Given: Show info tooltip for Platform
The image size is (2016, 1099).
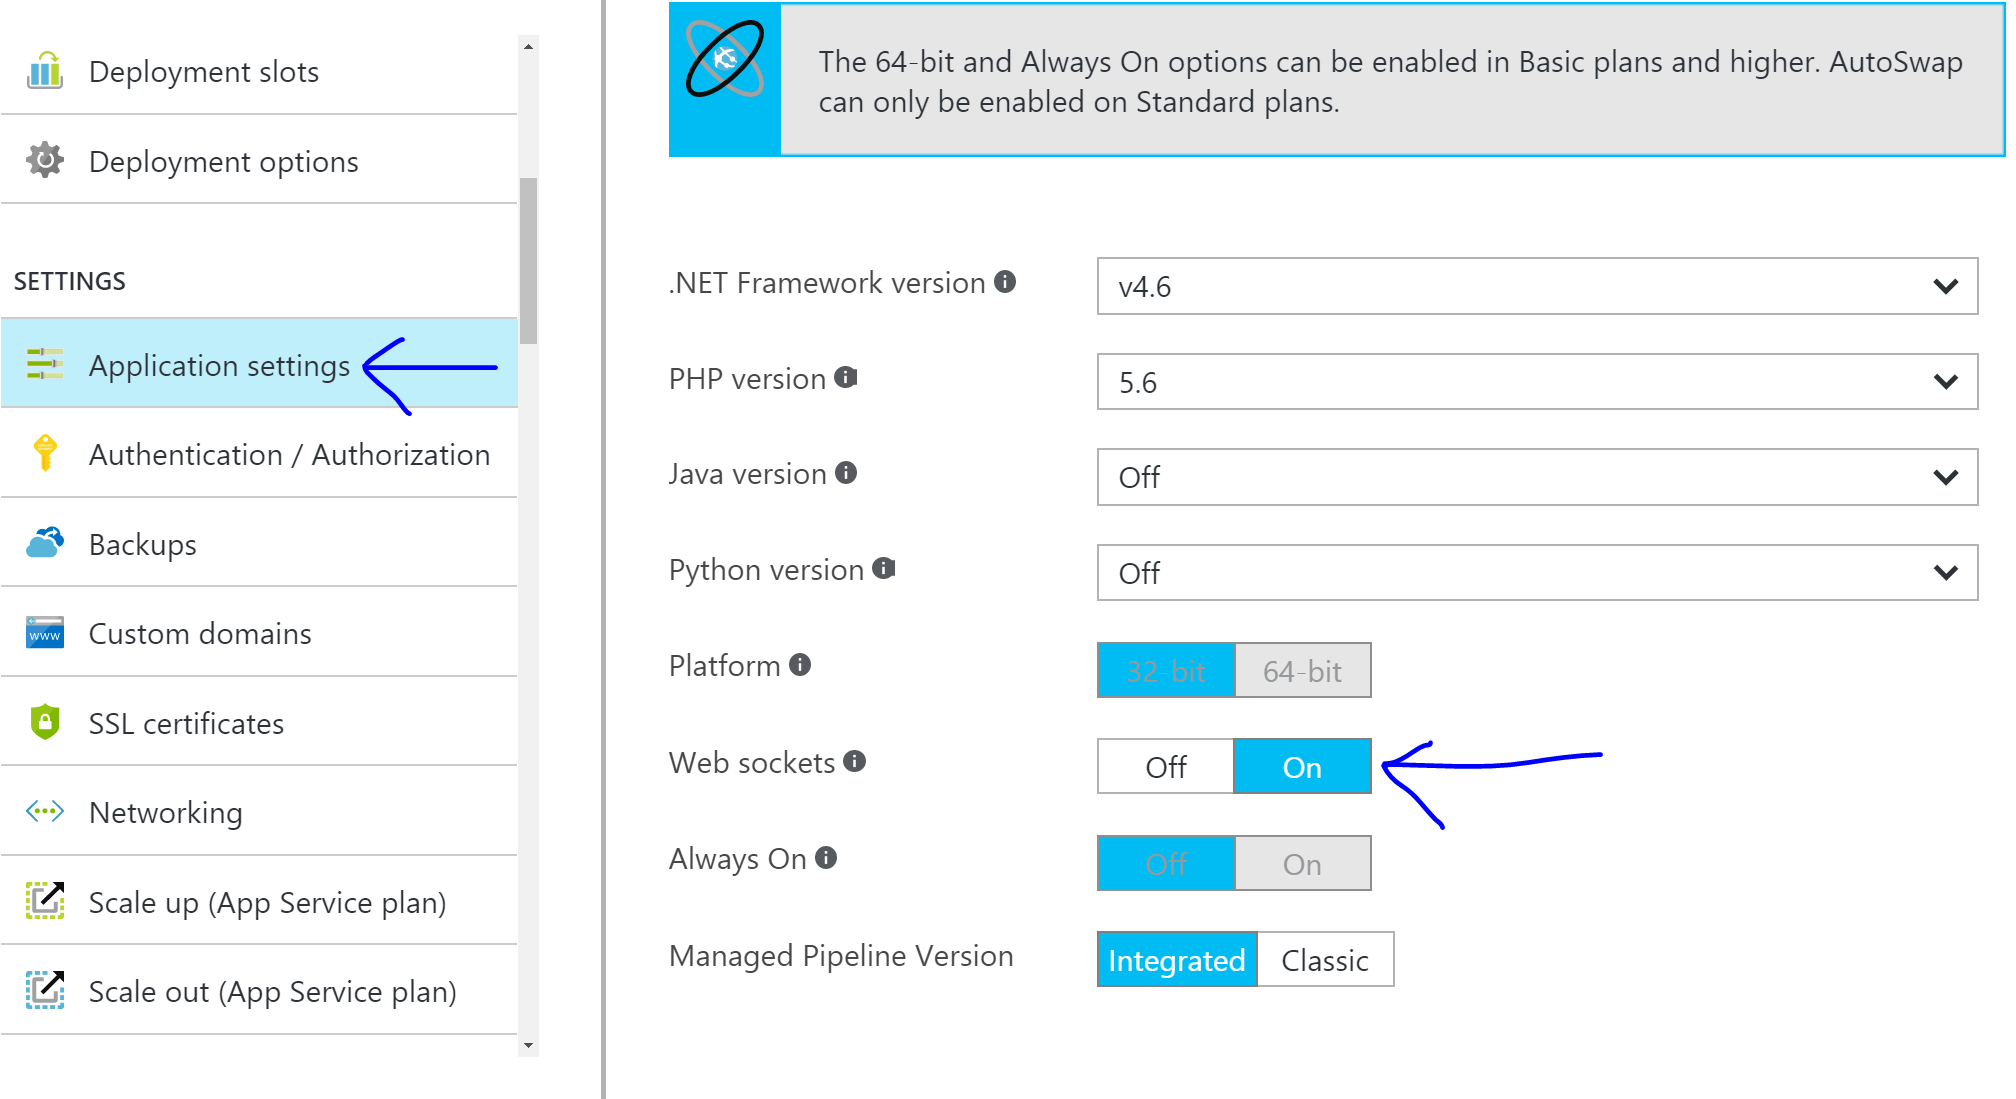Looking at the screenshot, I should click(x=800, y=664).
